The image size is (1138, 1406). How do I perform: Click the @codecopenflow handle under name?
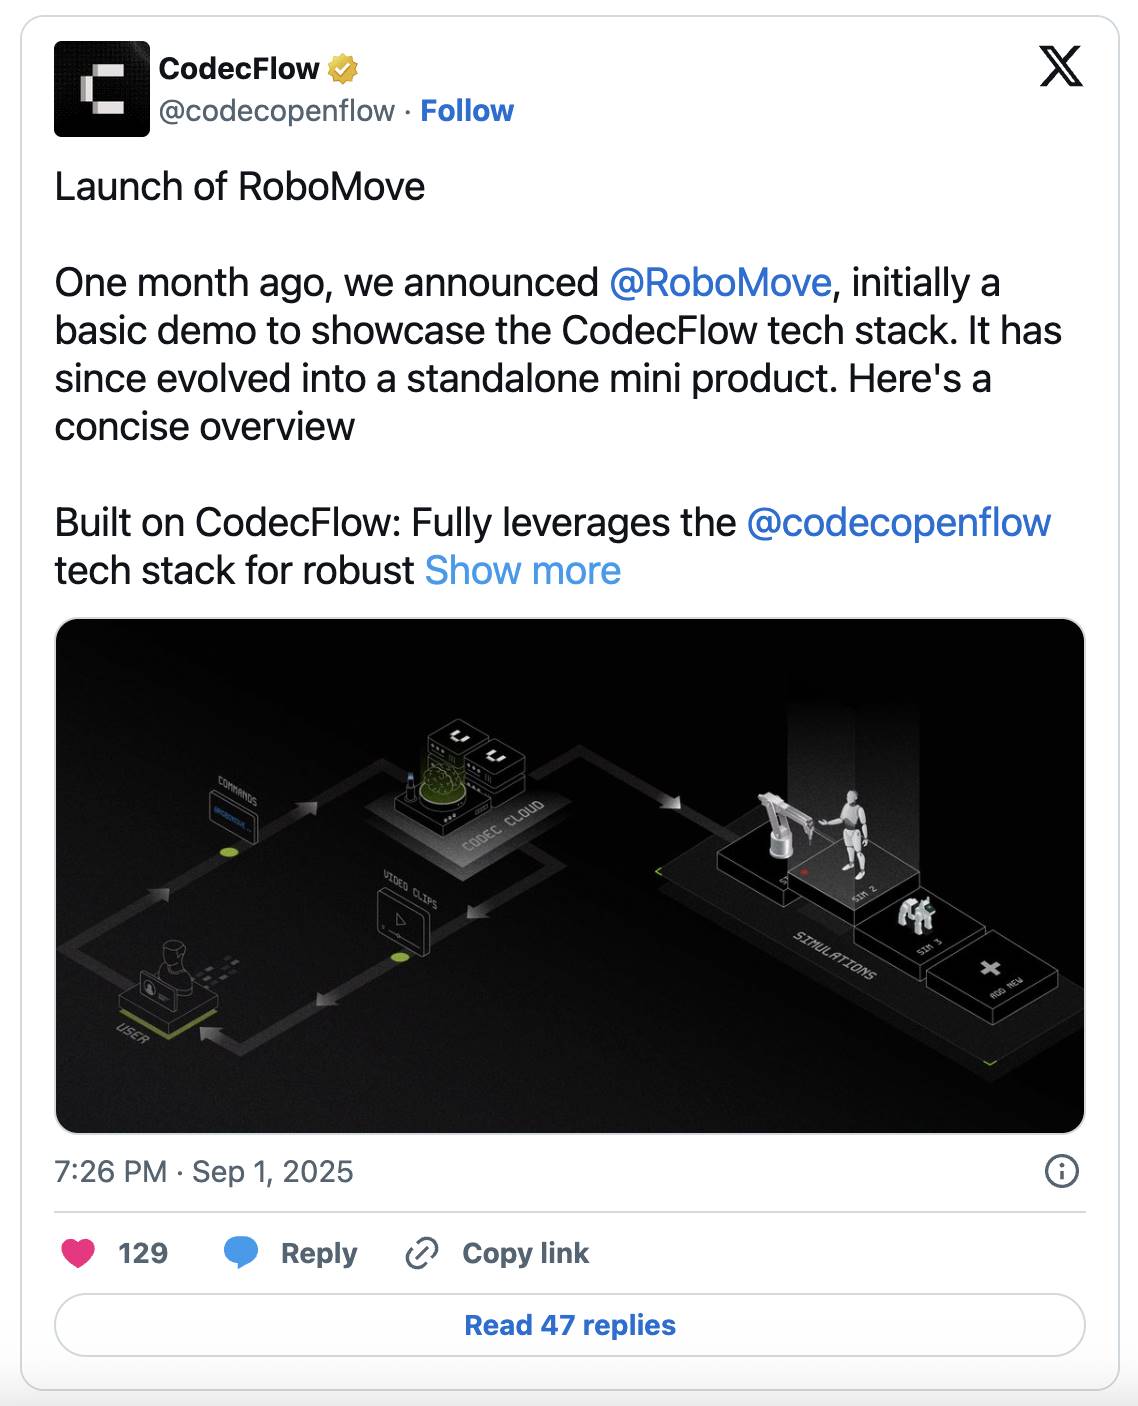pyautogui.click(x=277, y=111)
